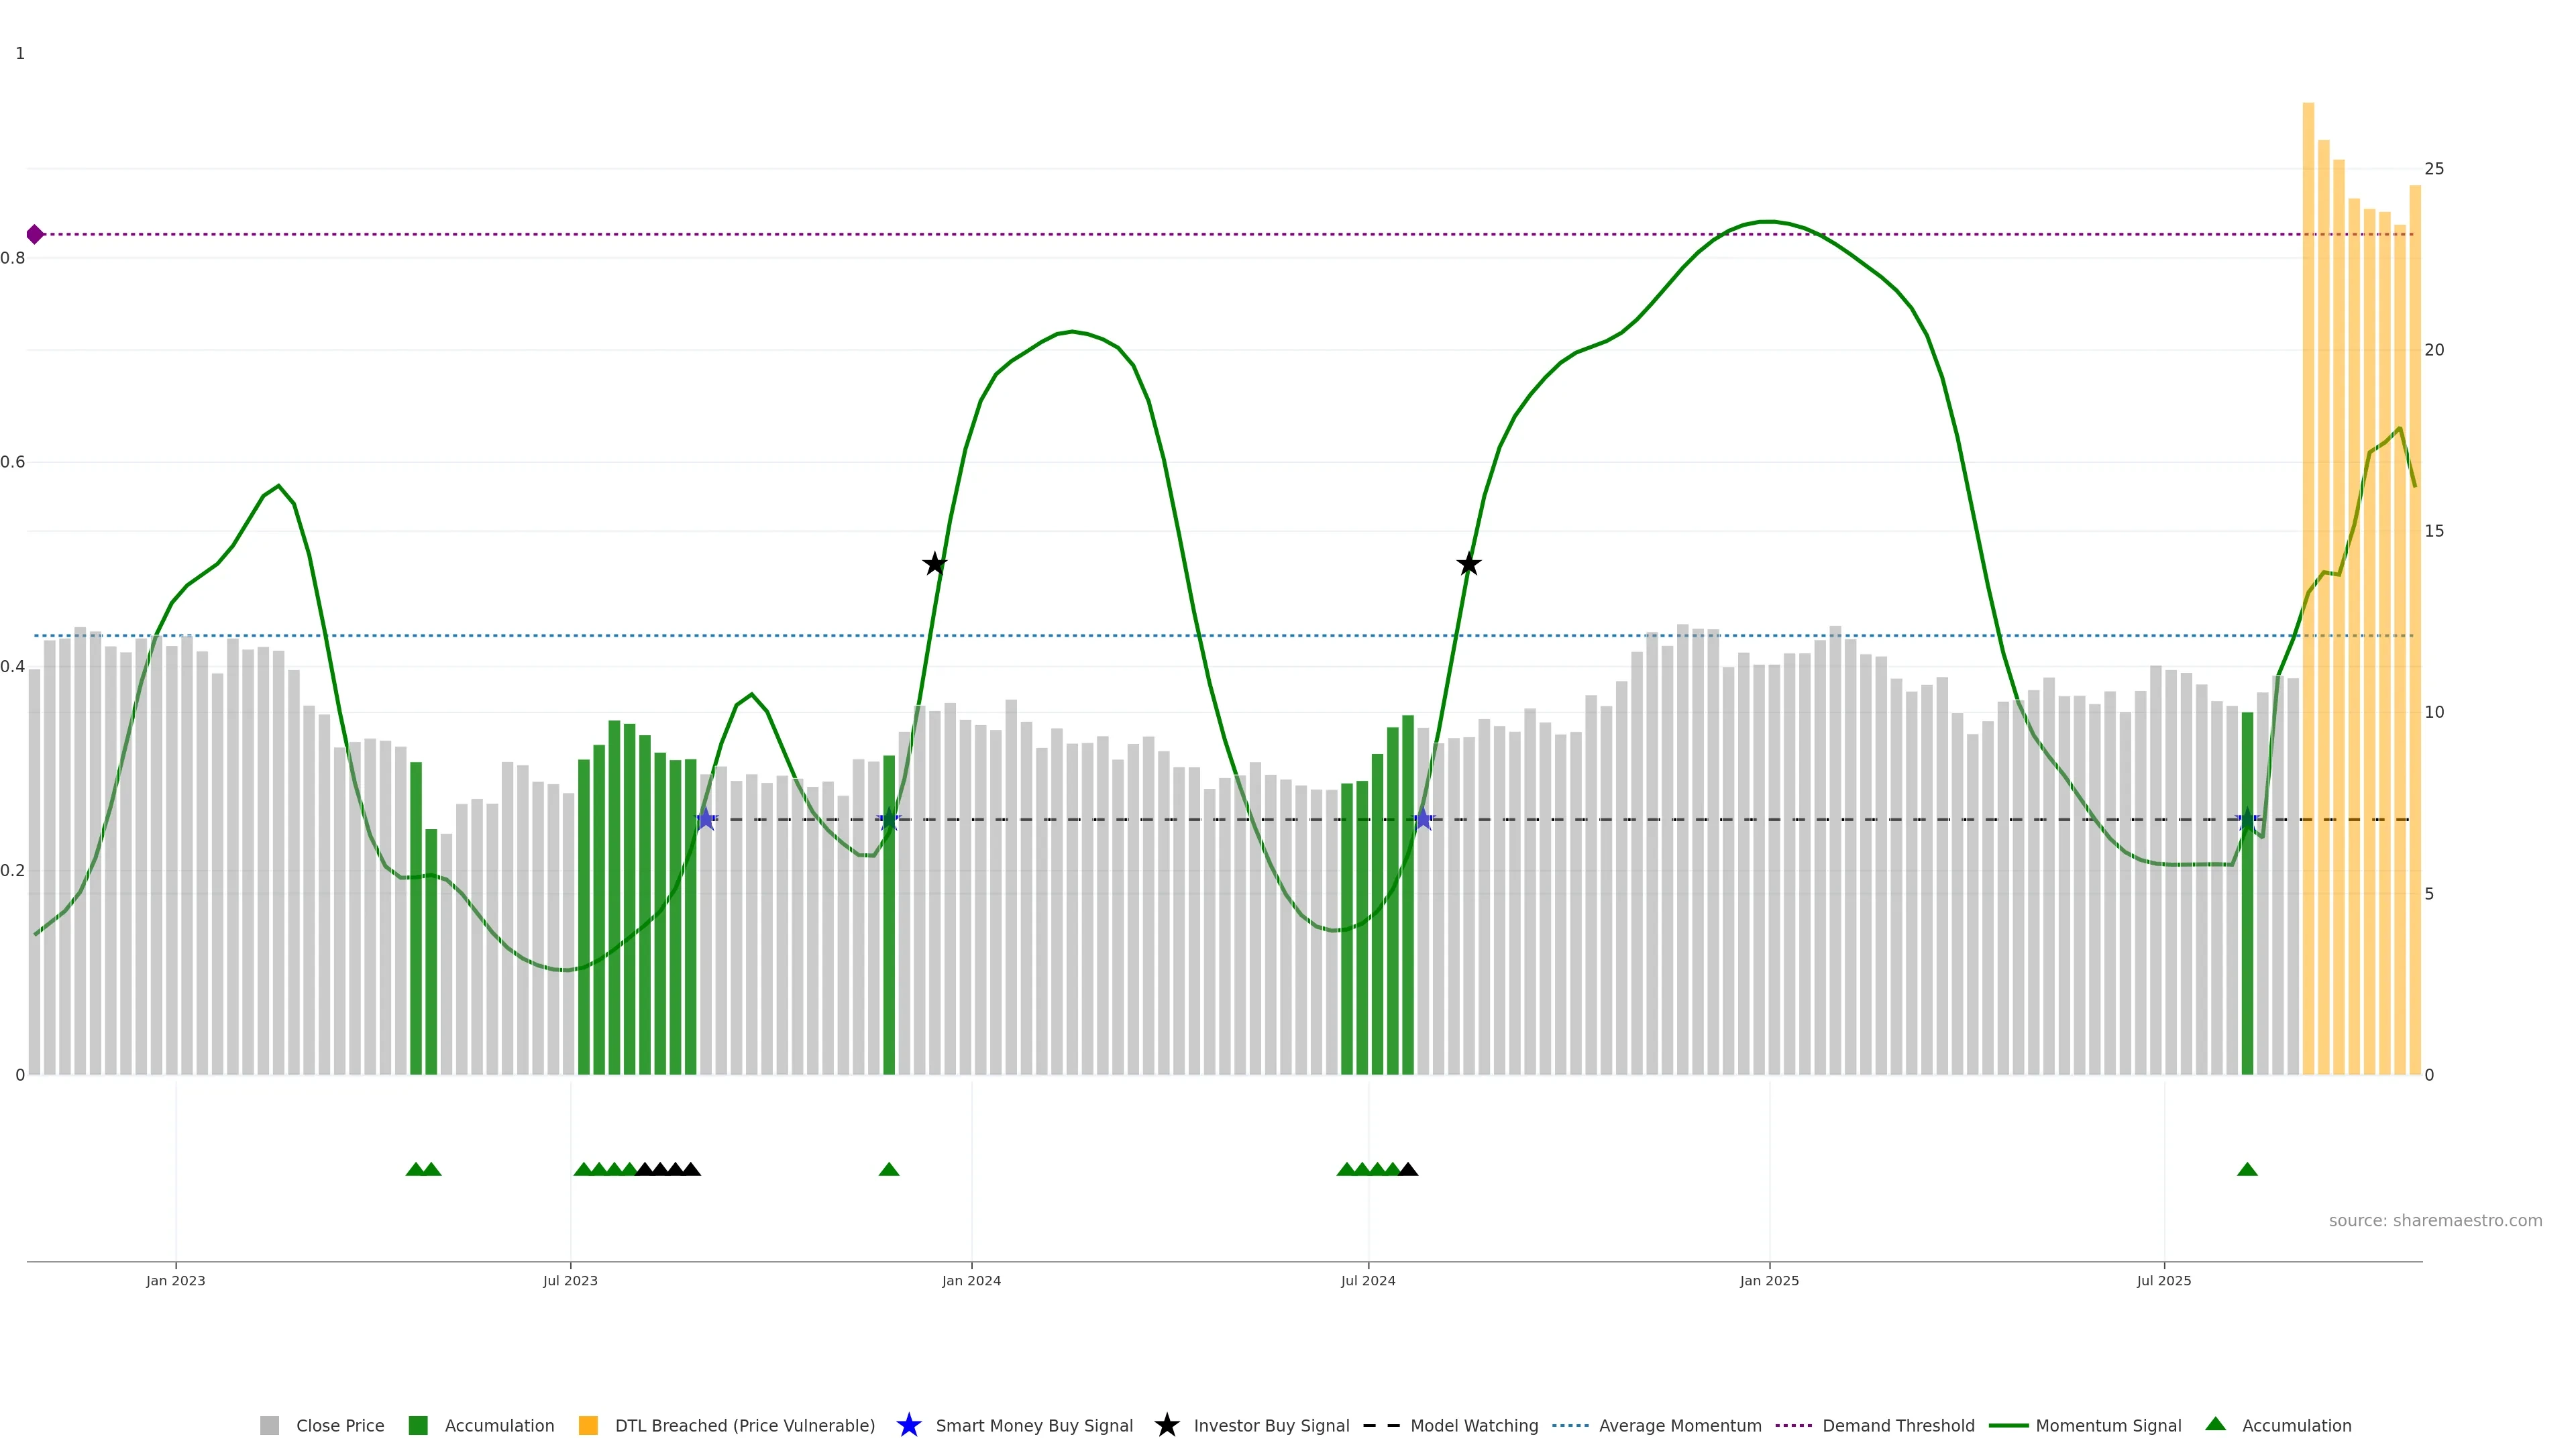Click the purple Demand Threshold diamond marker
This screenshot has height=1449, width=2576.
35,234
